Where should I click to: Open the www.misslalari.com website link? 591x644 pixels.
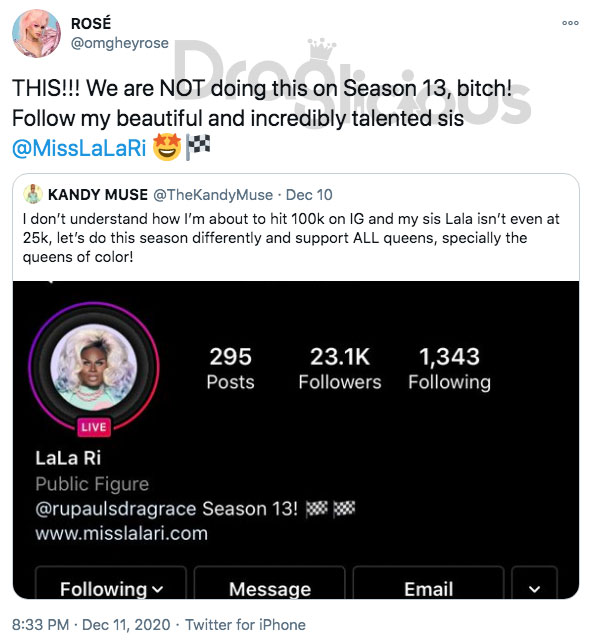point(122,534)
